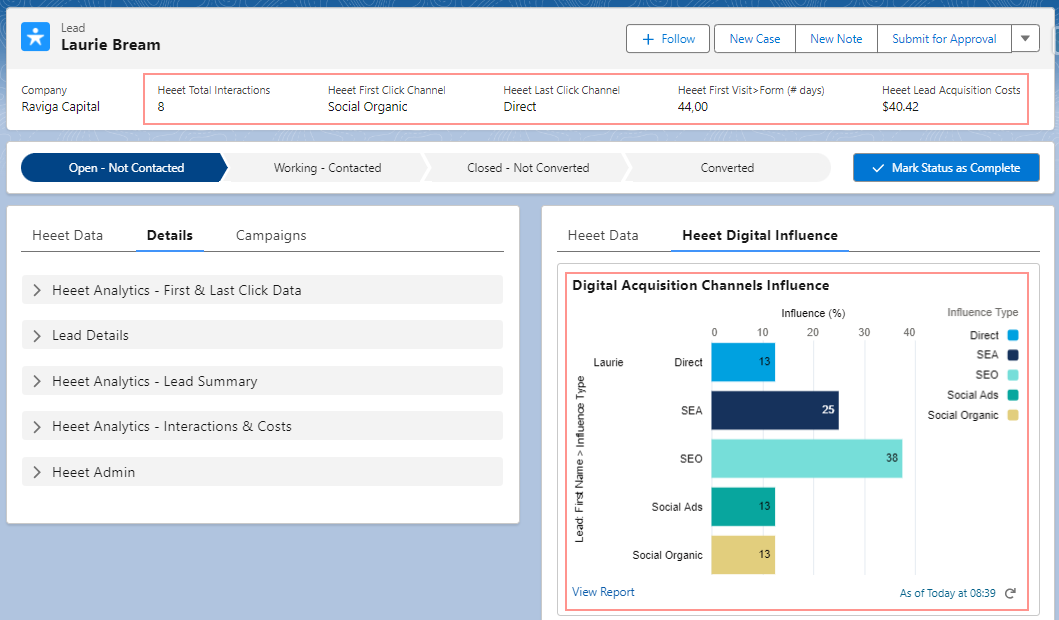Open the actions dropdown arrow next to Submit for Approval

tap(1025, 39)
